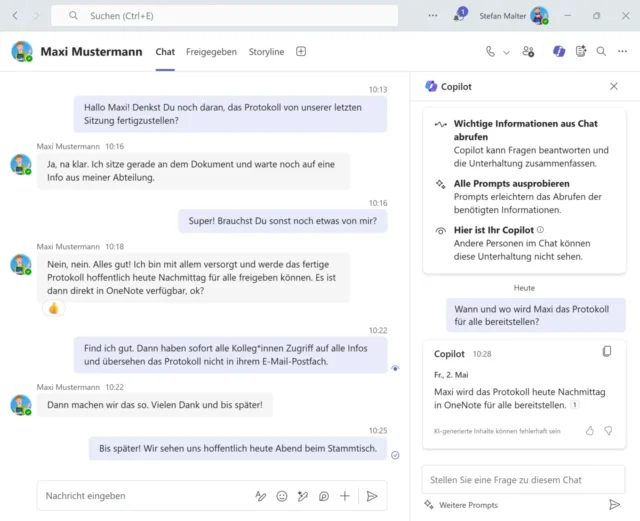
Task: Open the Copilot icon in chat header
Action: [x=559, y=51]
